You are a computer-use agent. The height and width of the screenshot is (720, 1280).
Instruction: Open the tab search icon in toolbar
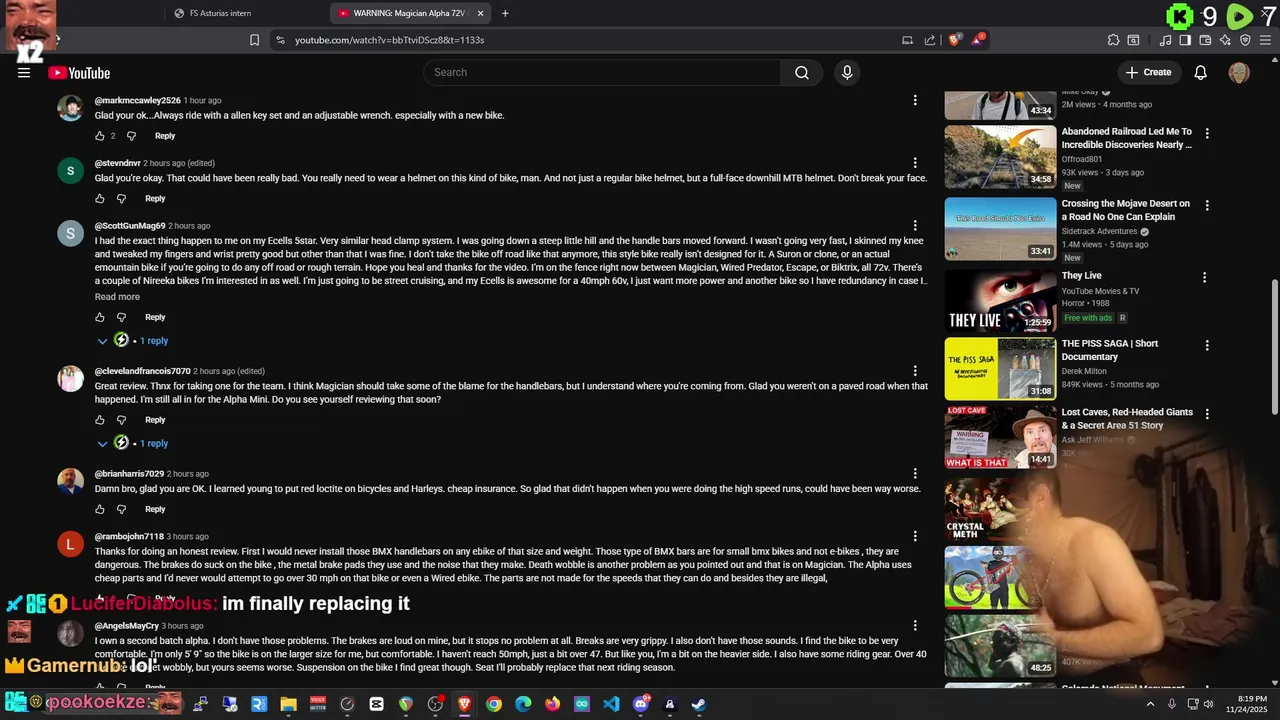[x=1133, y=40]
